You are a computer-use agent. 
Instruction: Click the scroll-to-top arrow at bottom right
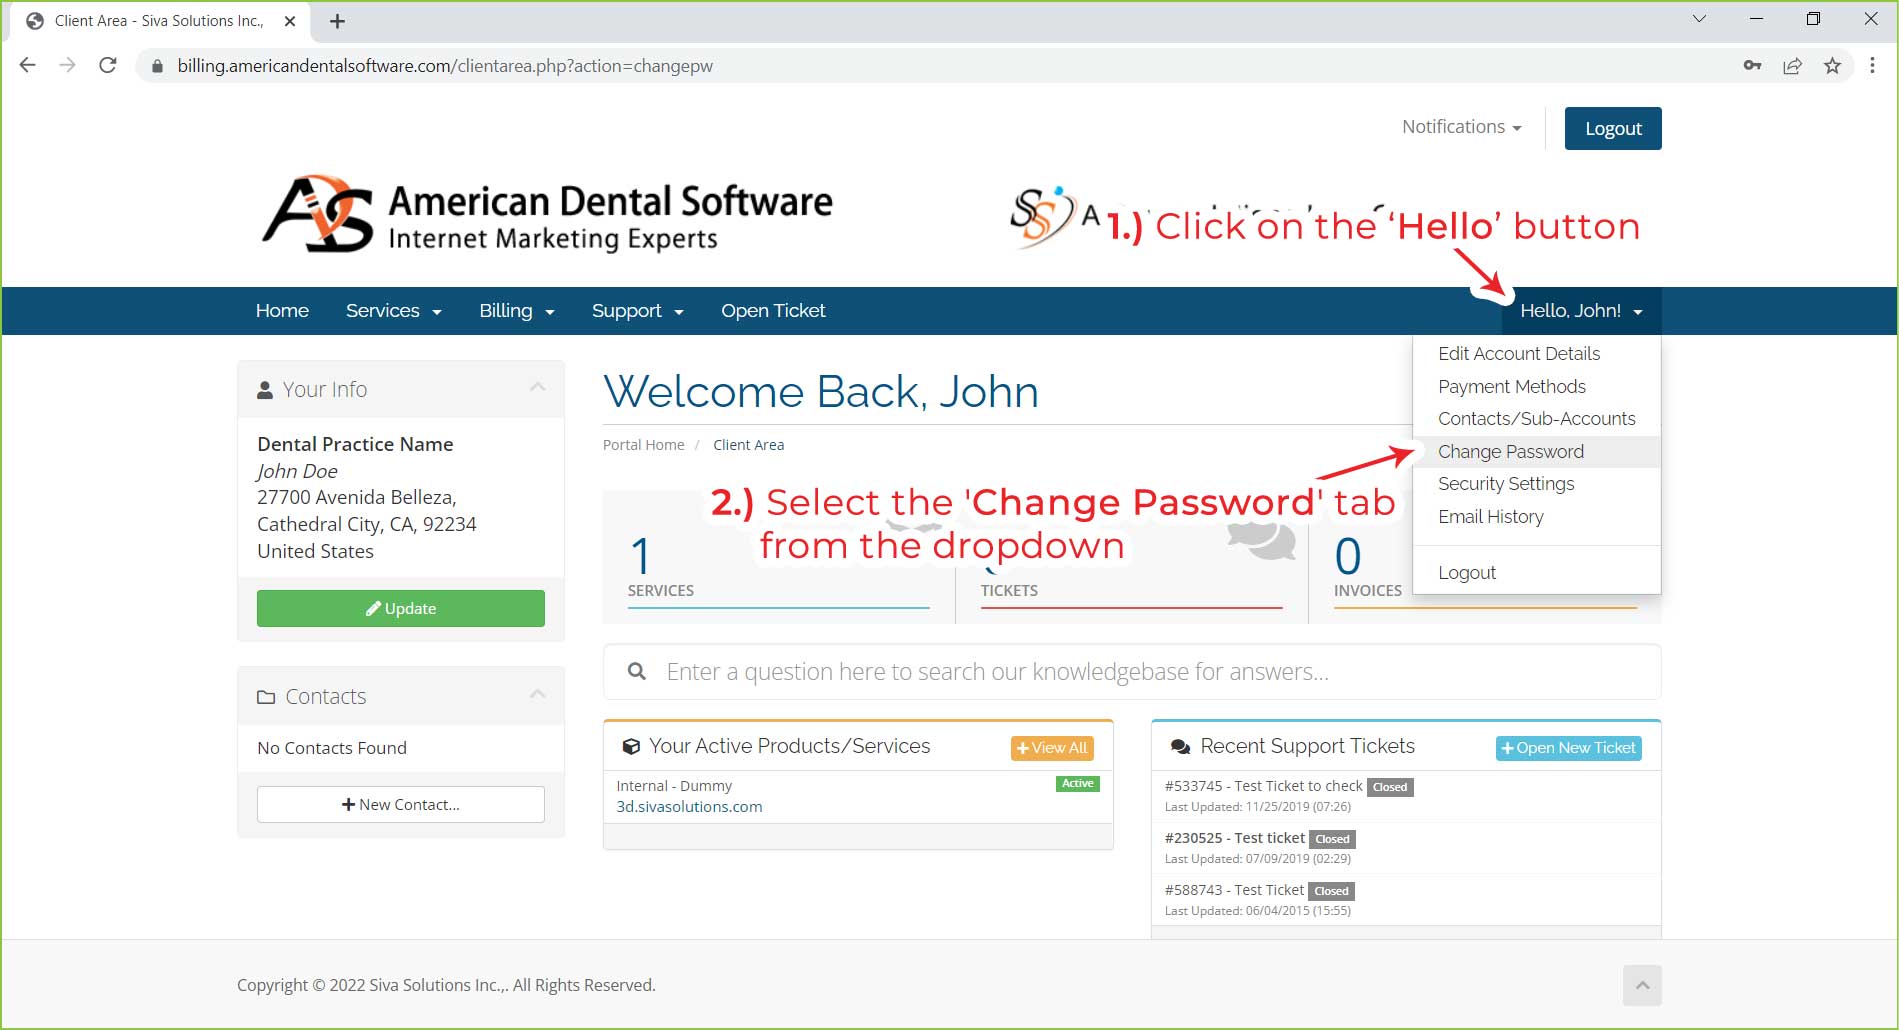[1642, 985]
